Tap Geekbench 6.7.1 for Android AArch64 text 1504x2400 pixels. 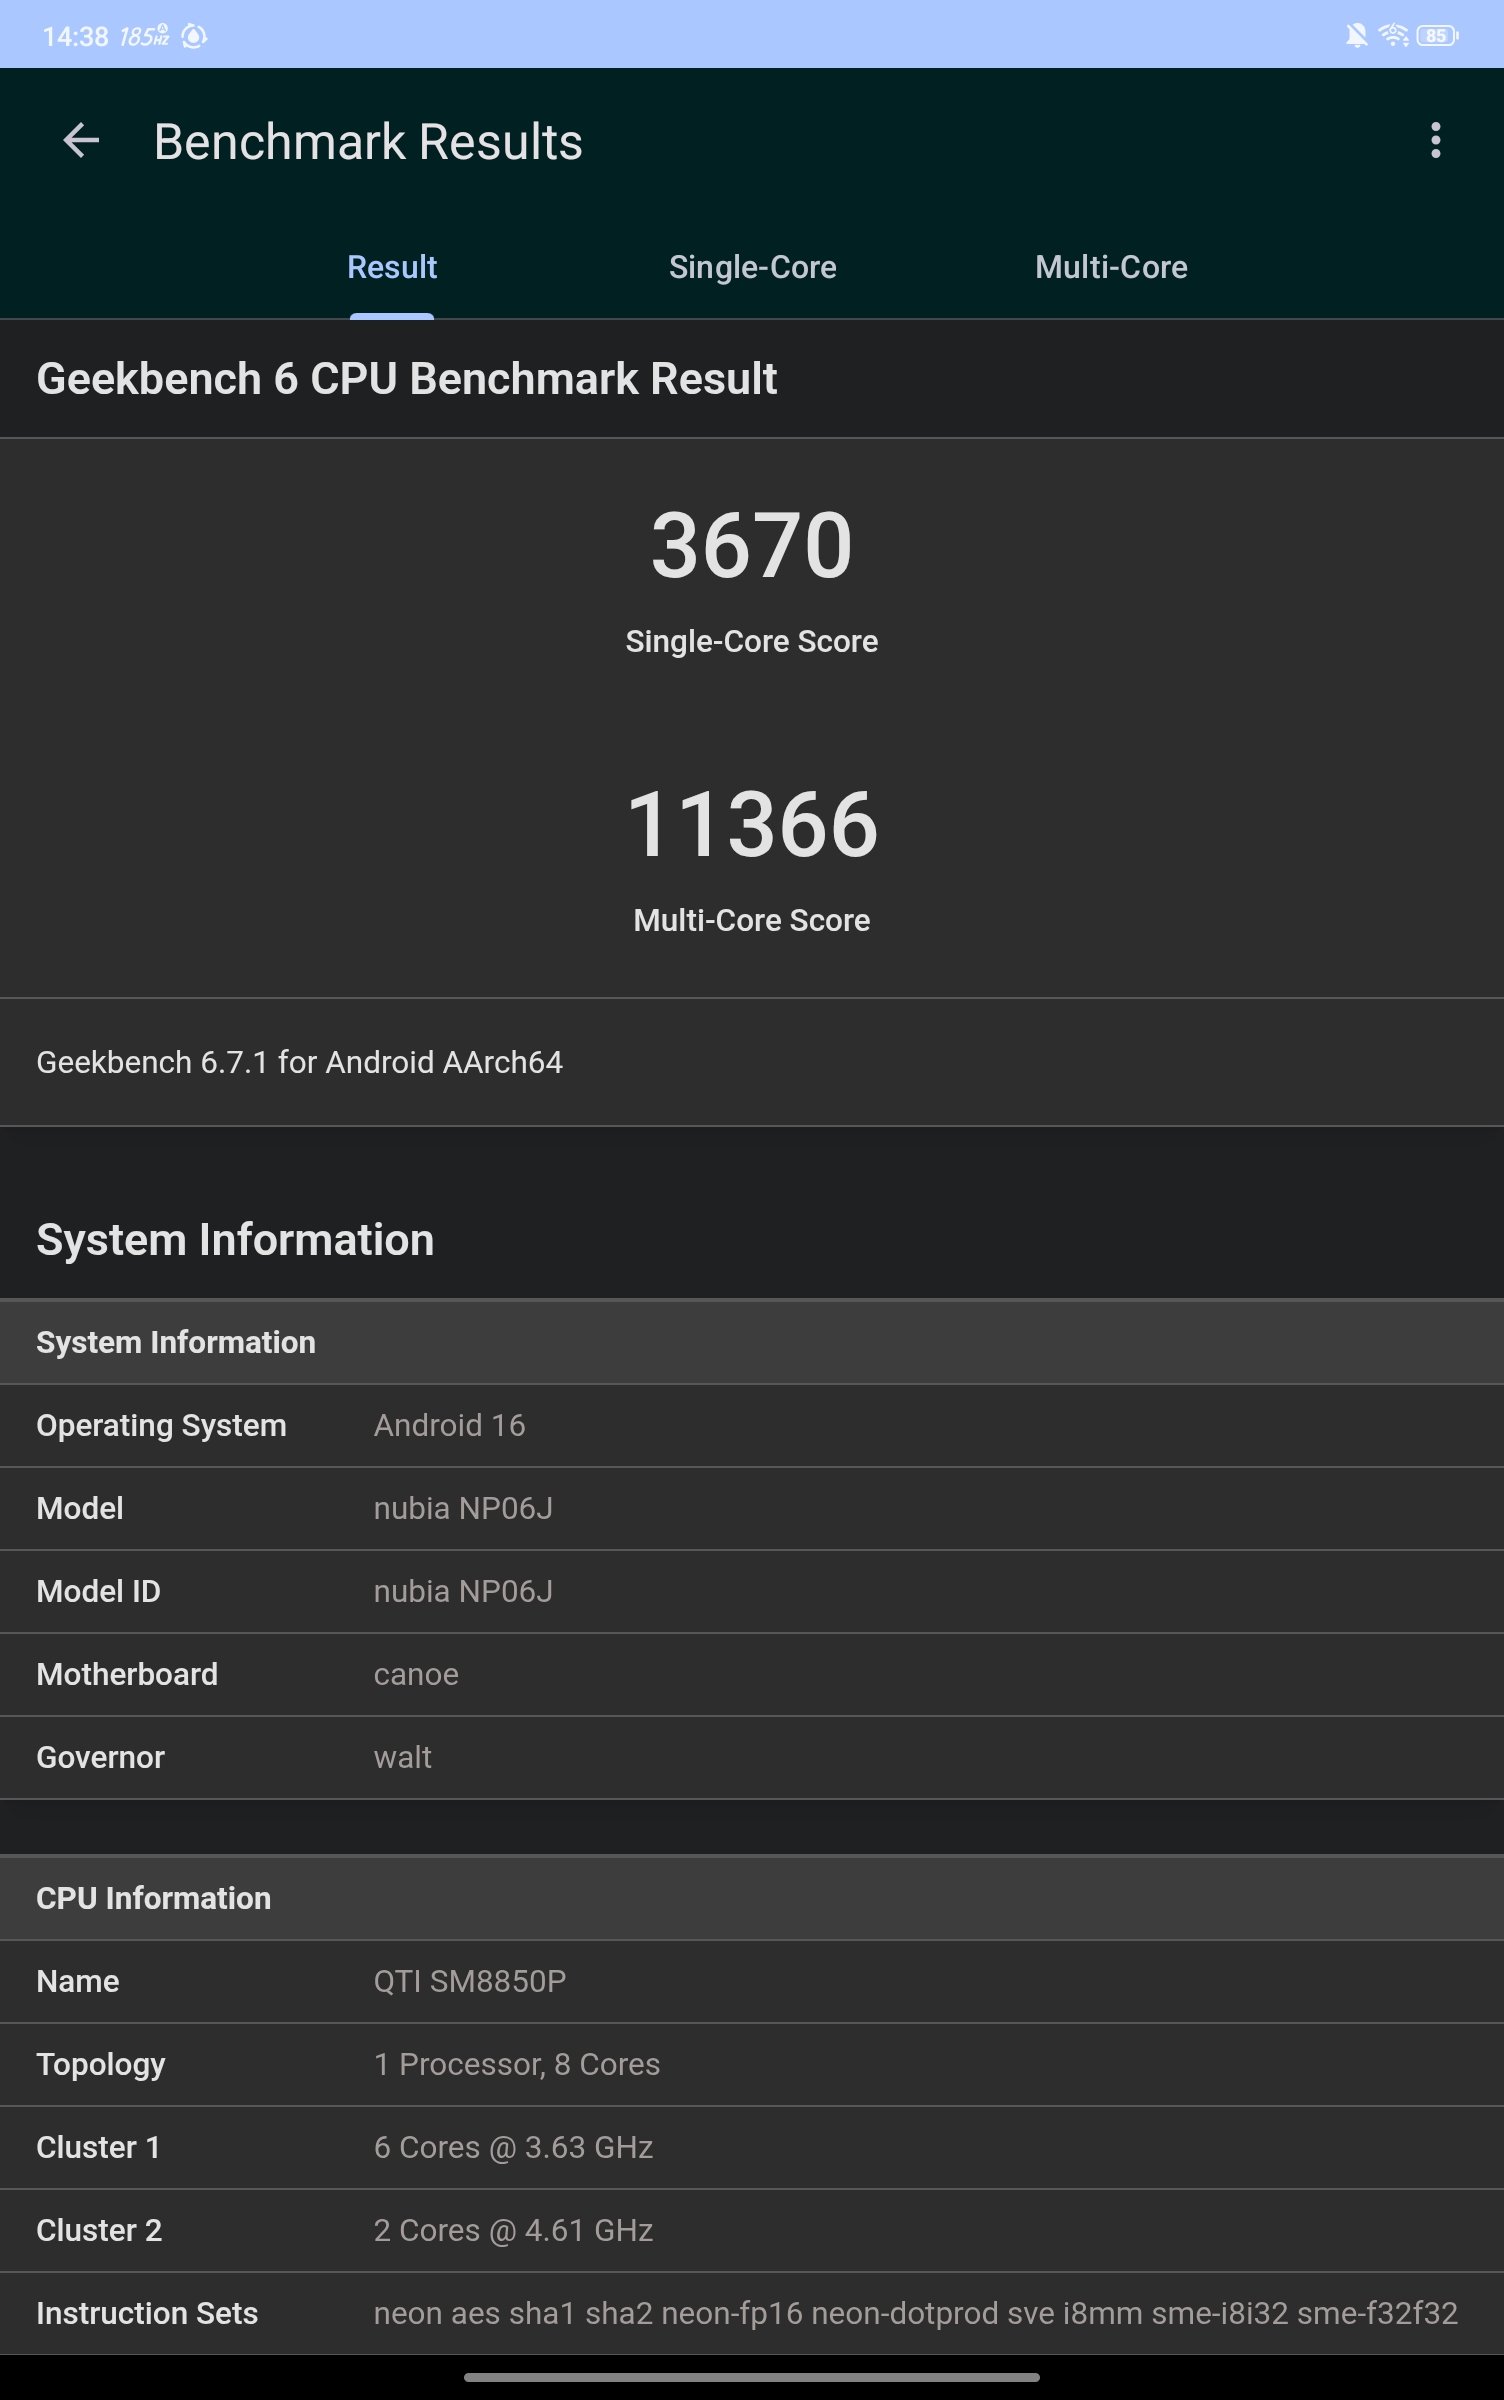click(300, 1062)
